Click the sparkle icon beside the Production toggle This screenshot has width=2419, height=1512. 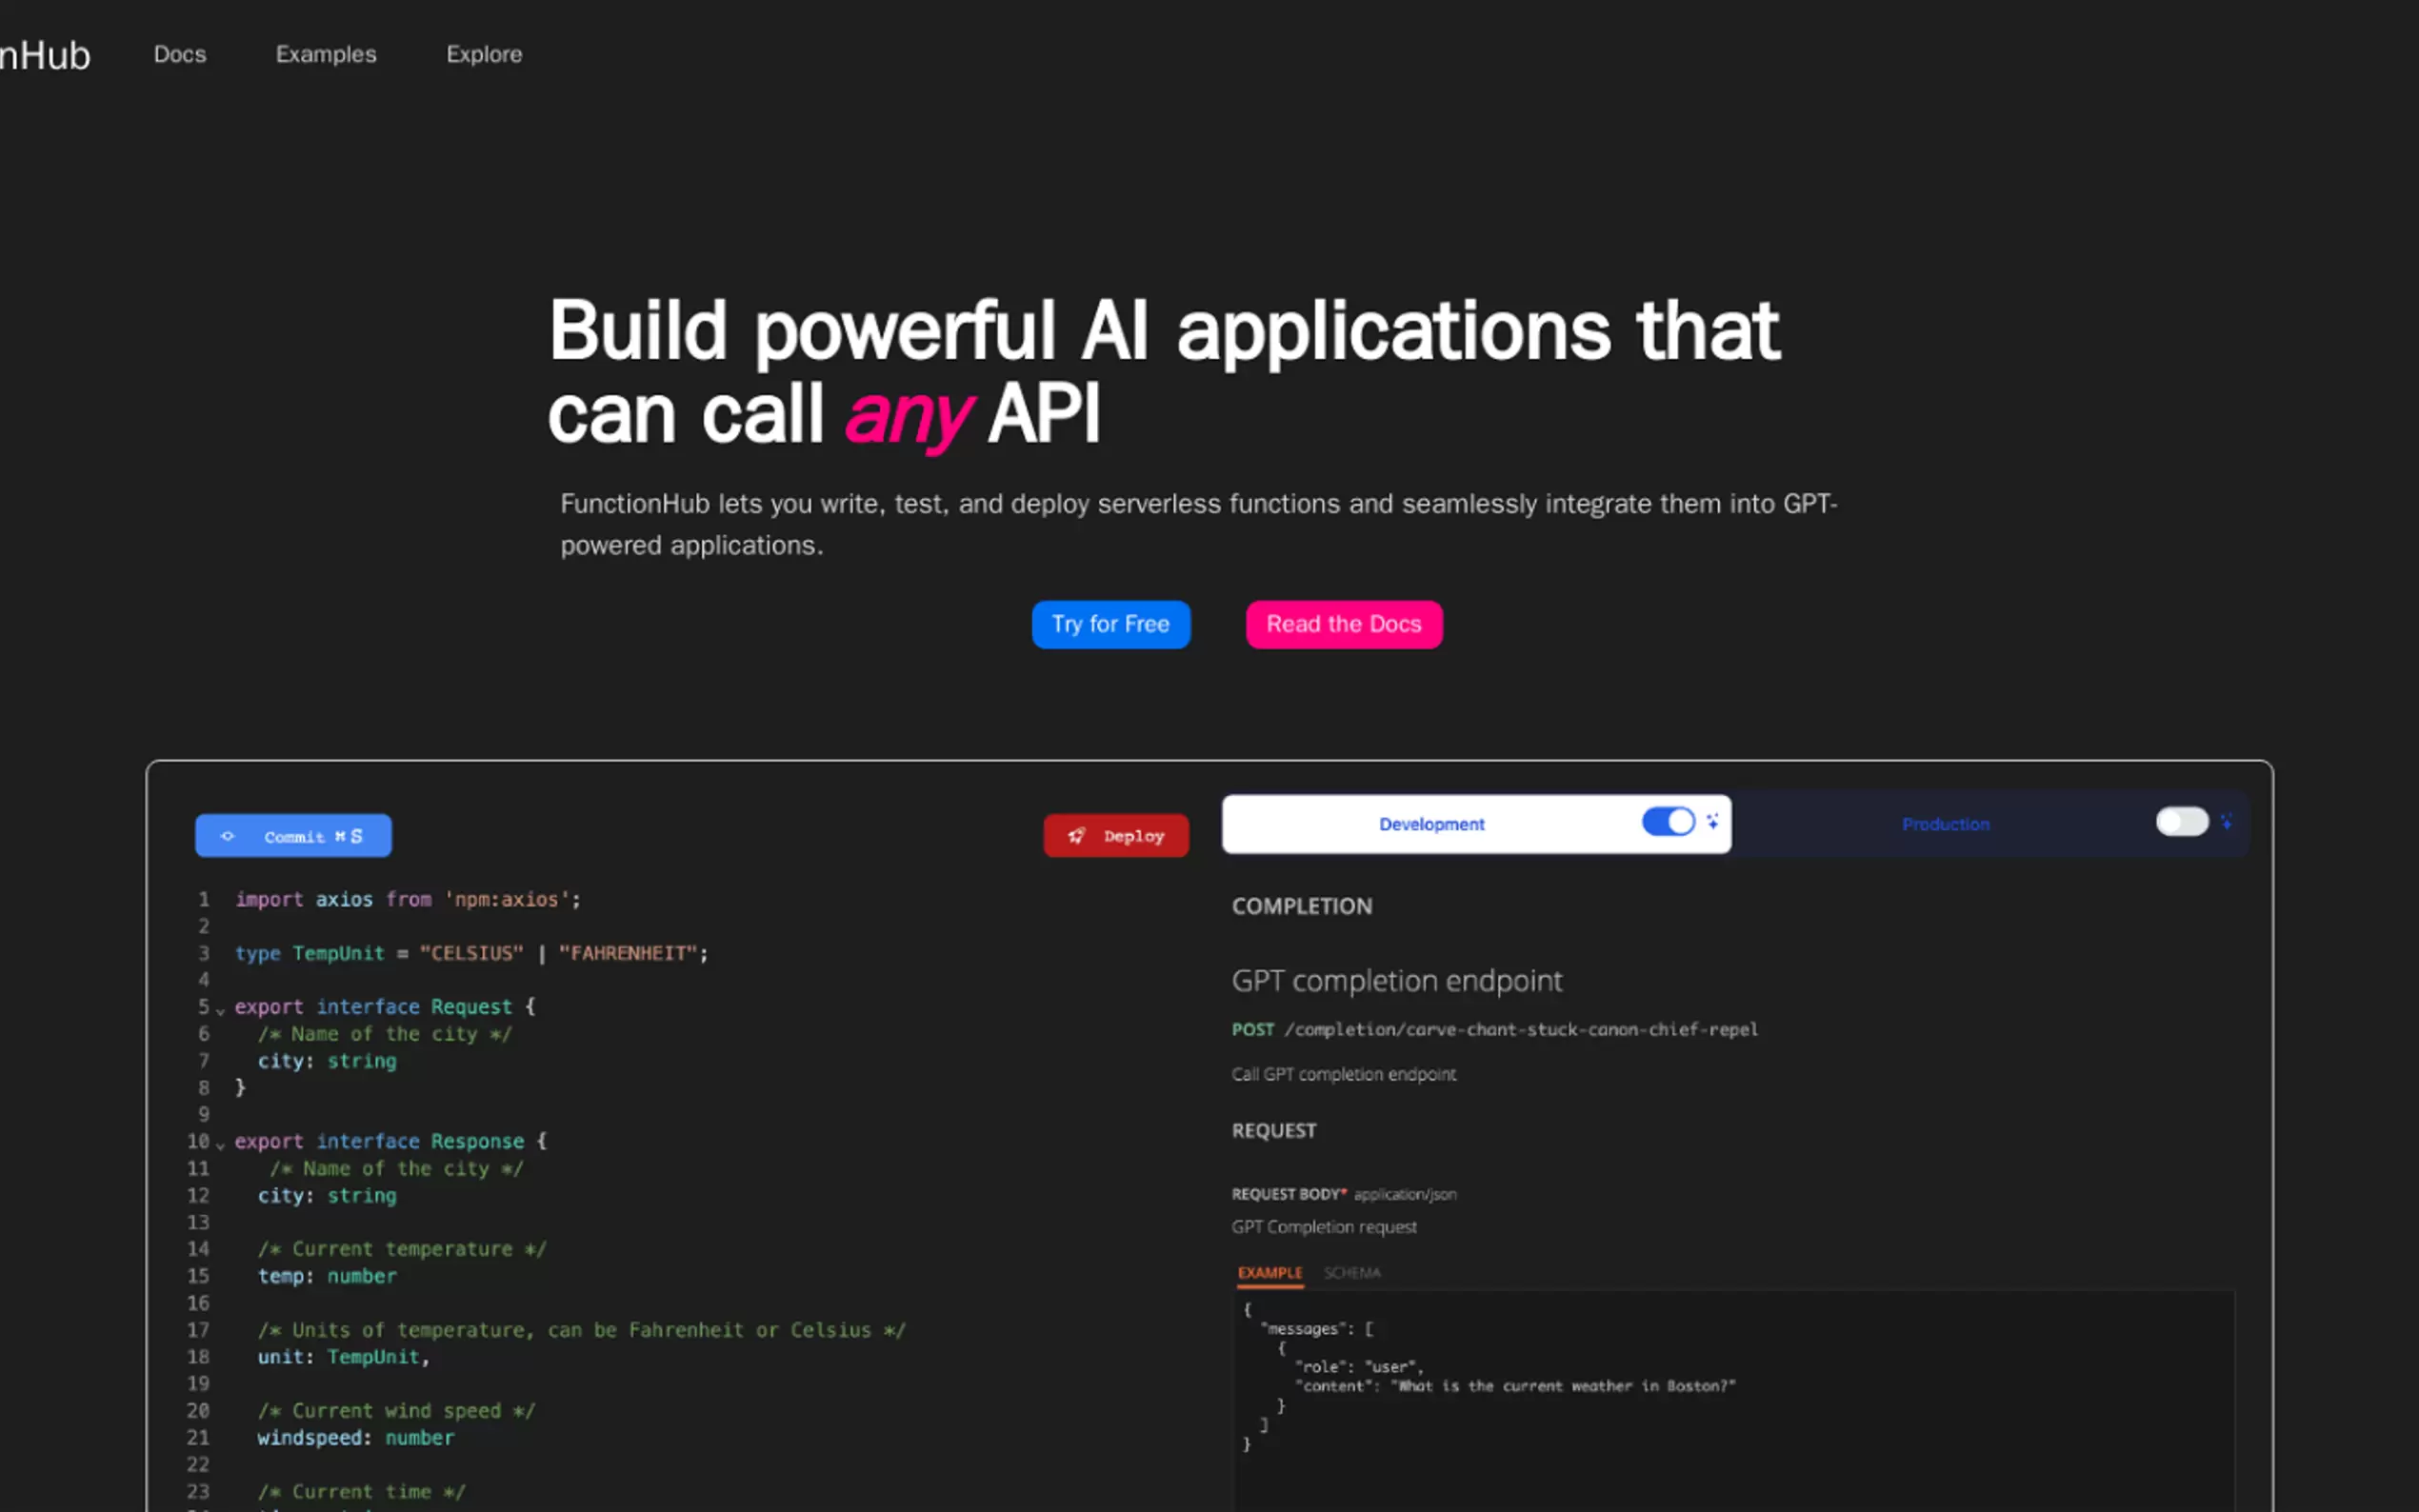pos(2226,821)
